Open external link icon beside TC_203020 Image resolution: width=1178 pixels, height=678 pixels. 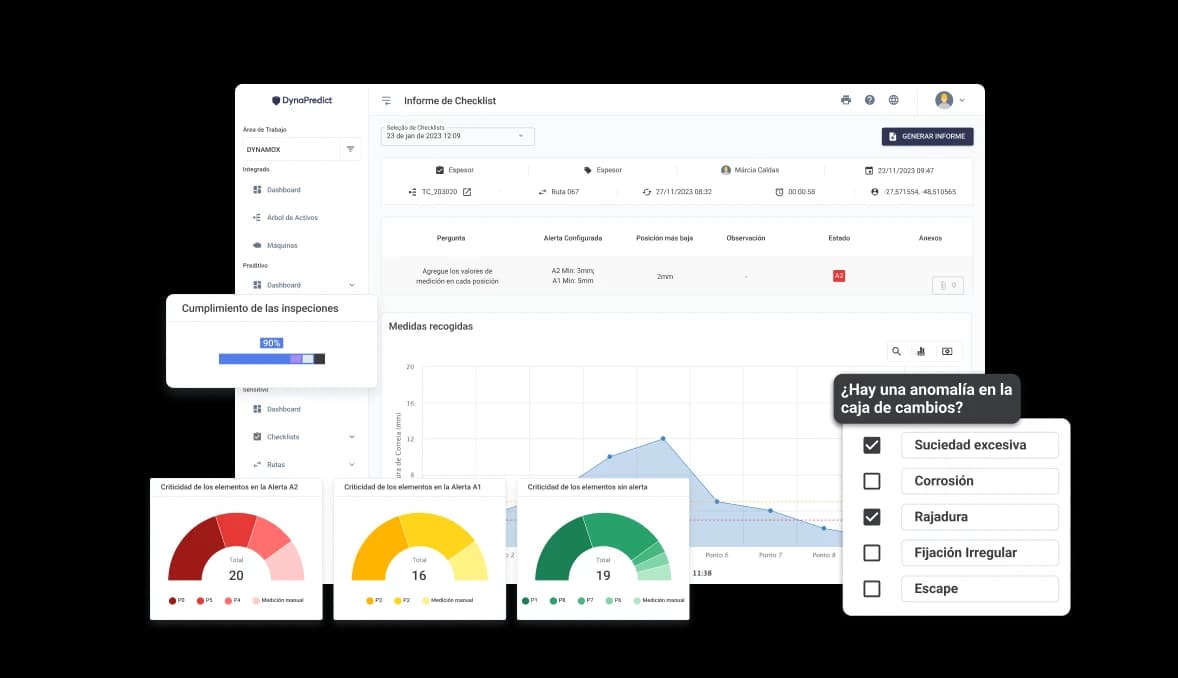tap(467, 192)
